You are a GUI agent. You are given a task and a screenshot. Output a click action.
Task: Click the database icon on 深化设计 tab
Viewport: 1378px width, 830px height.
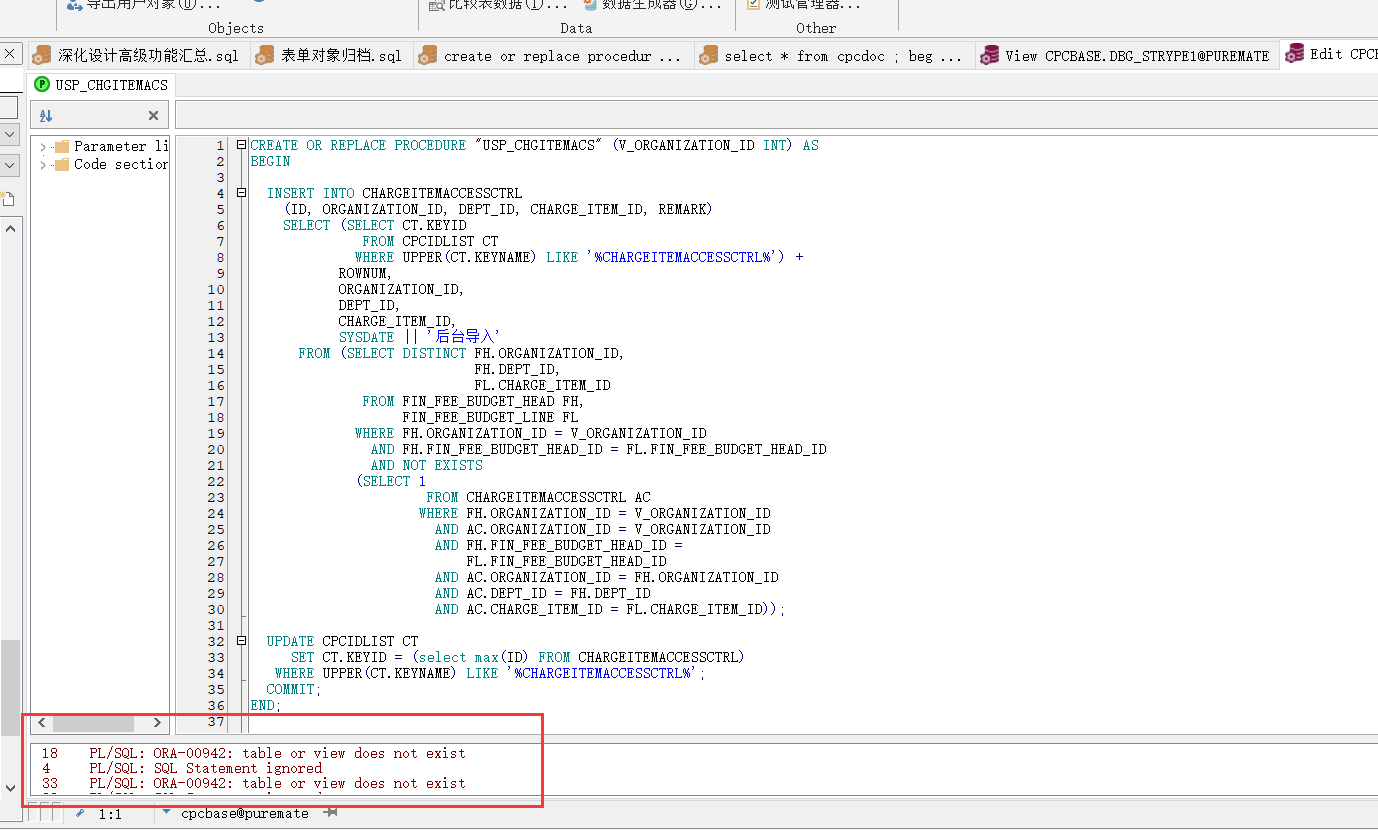coord(42,56)
